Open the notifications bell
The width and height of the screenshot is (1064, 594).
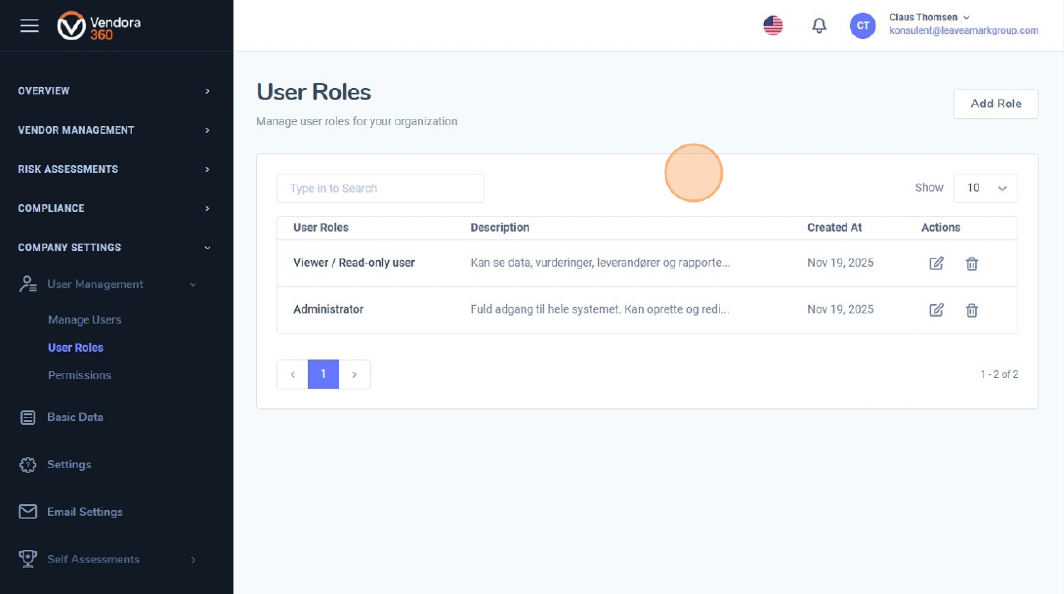[x=819, y=26]
